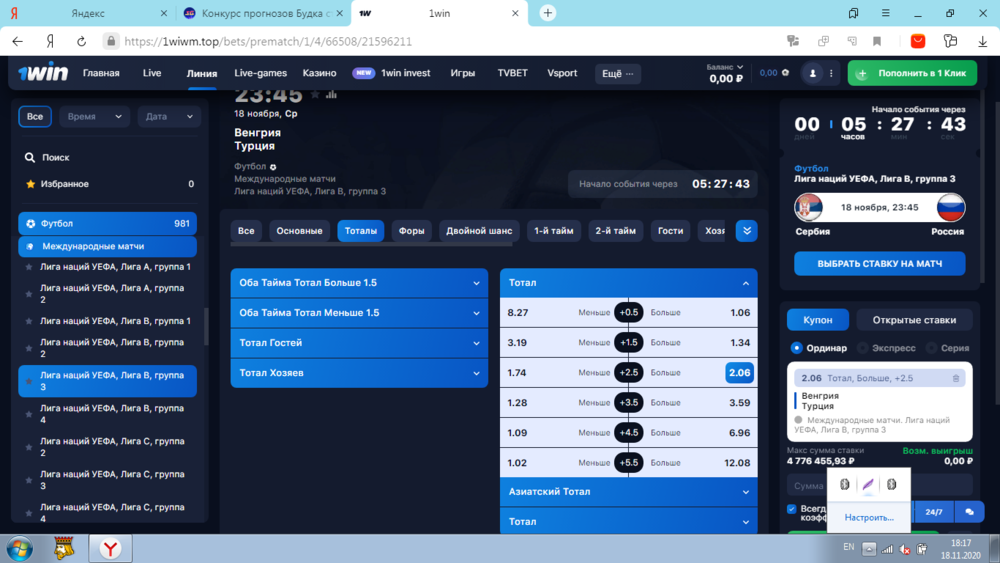Screen dimensions: 1000x563
Task: Click the bonus coin icon beside 0,00
Action: coord(786,73)
